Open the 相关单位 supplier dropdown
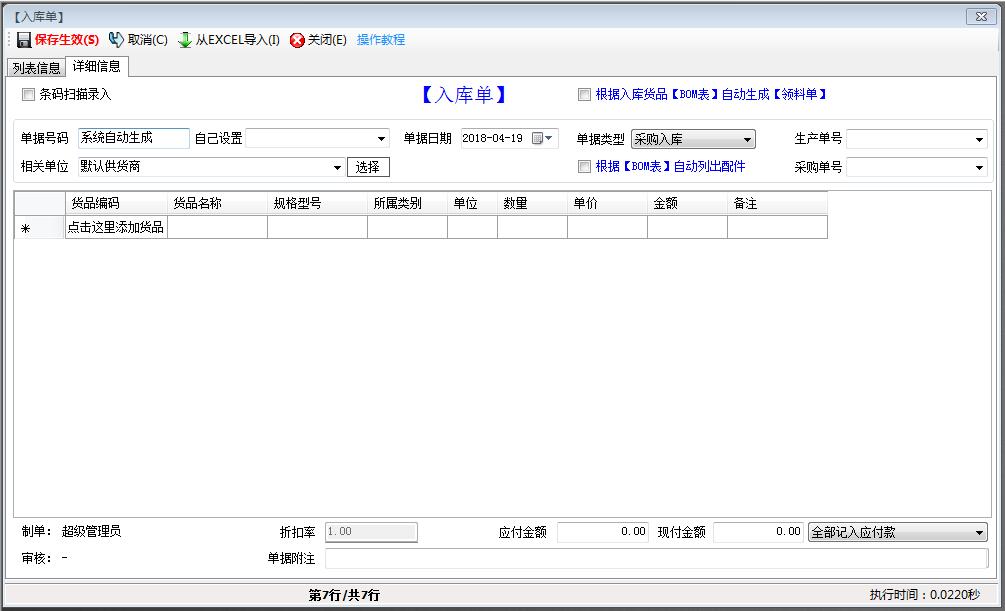The image size is (1005, 611). pos(338,168)
